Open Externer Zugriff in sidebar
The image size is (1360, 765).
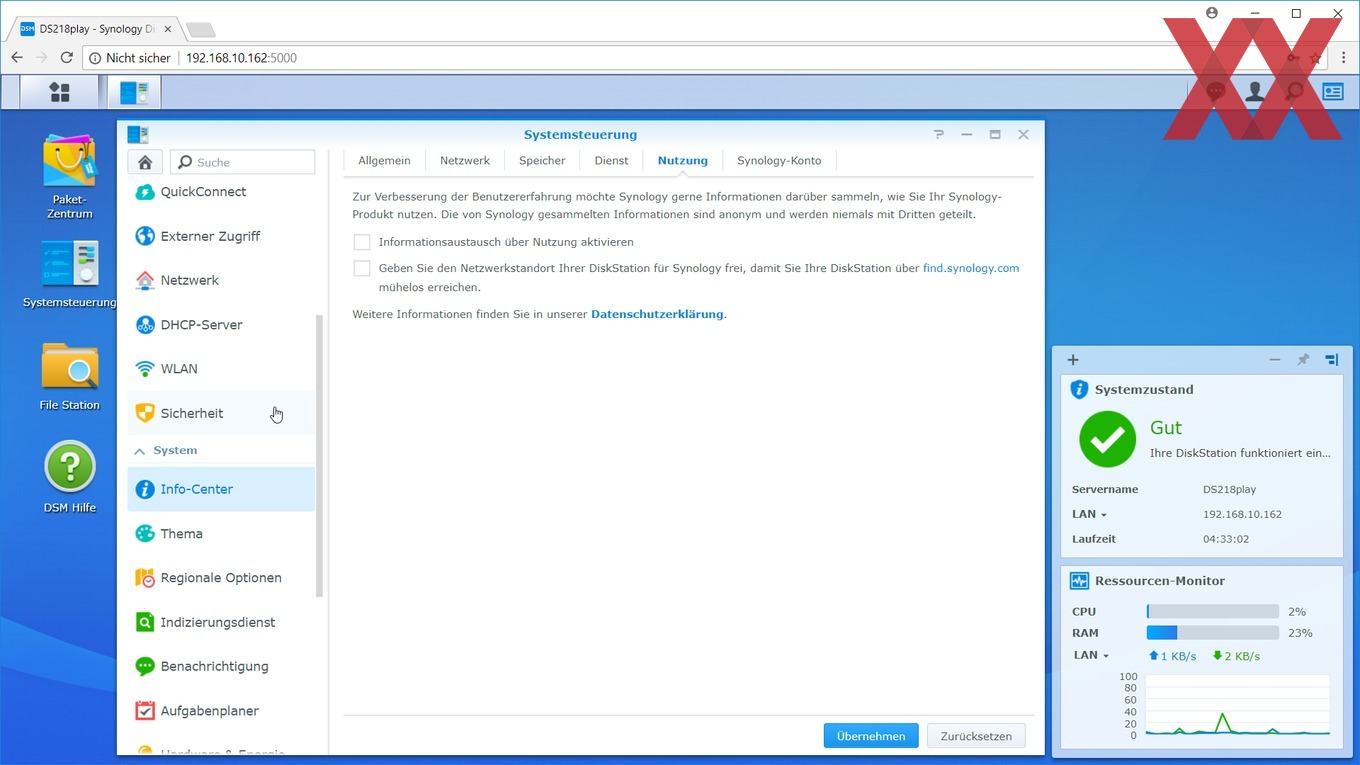tap(221, 236)
